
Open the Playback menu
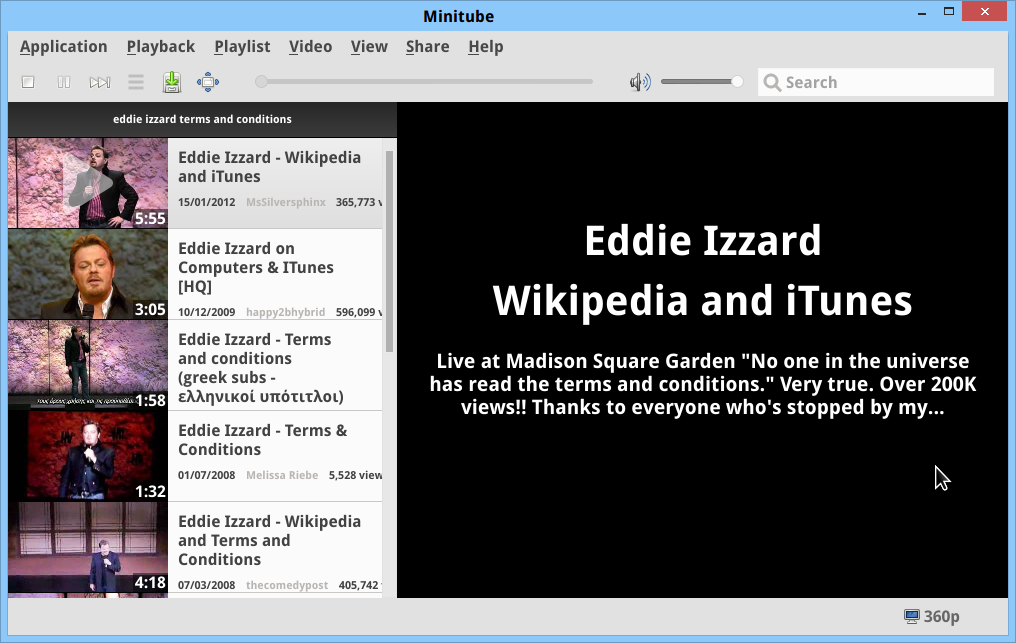click(161, 47)
